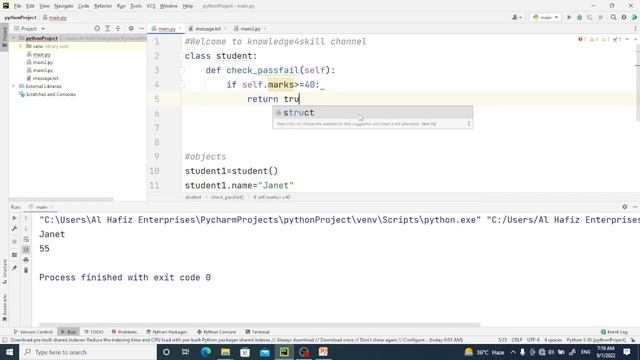
Task: Open File Explorer from taskbar
Action: pos(225,352)
